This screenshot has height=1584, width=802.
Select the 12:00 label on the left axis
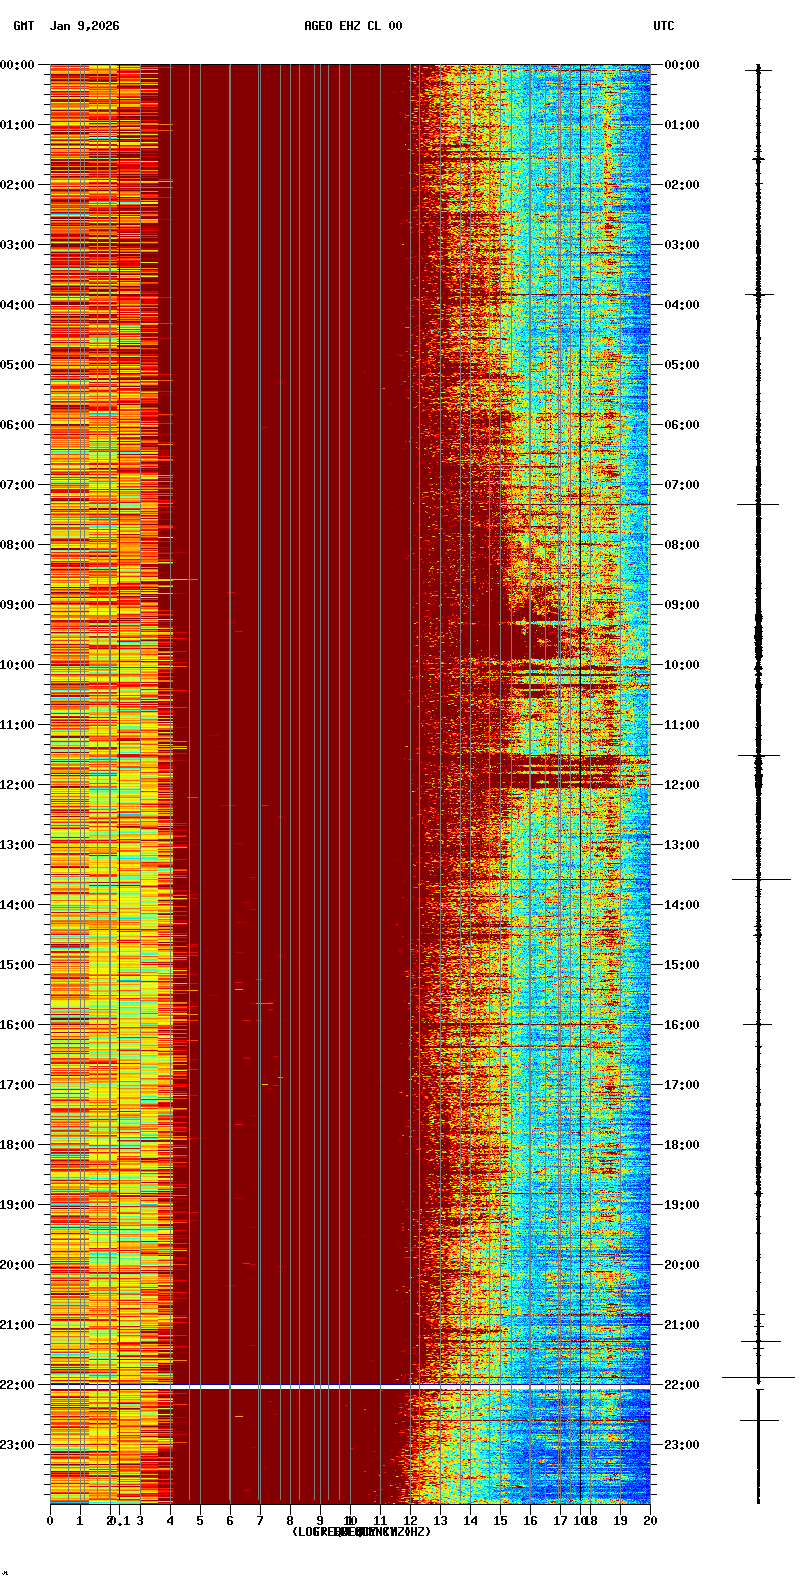pos(18,785)
